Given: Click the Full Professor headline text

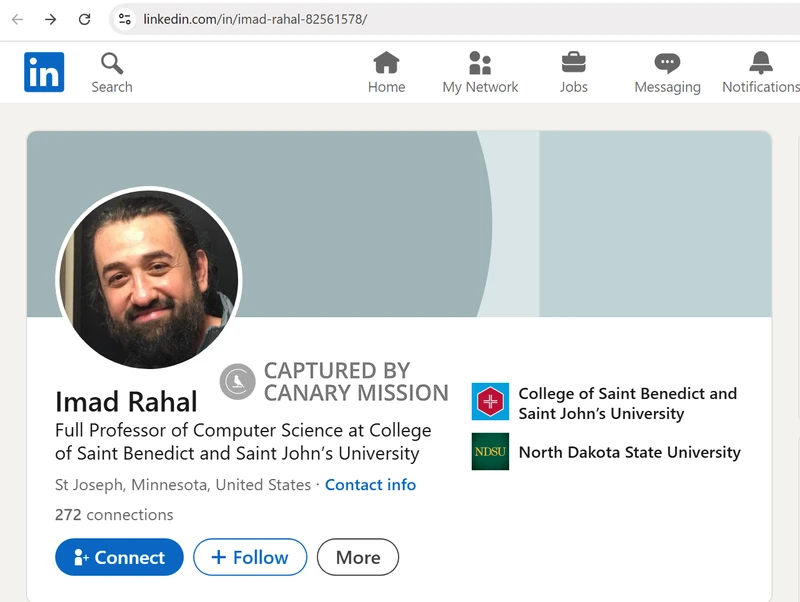Looking at the screenshot, I should point(243,442).
